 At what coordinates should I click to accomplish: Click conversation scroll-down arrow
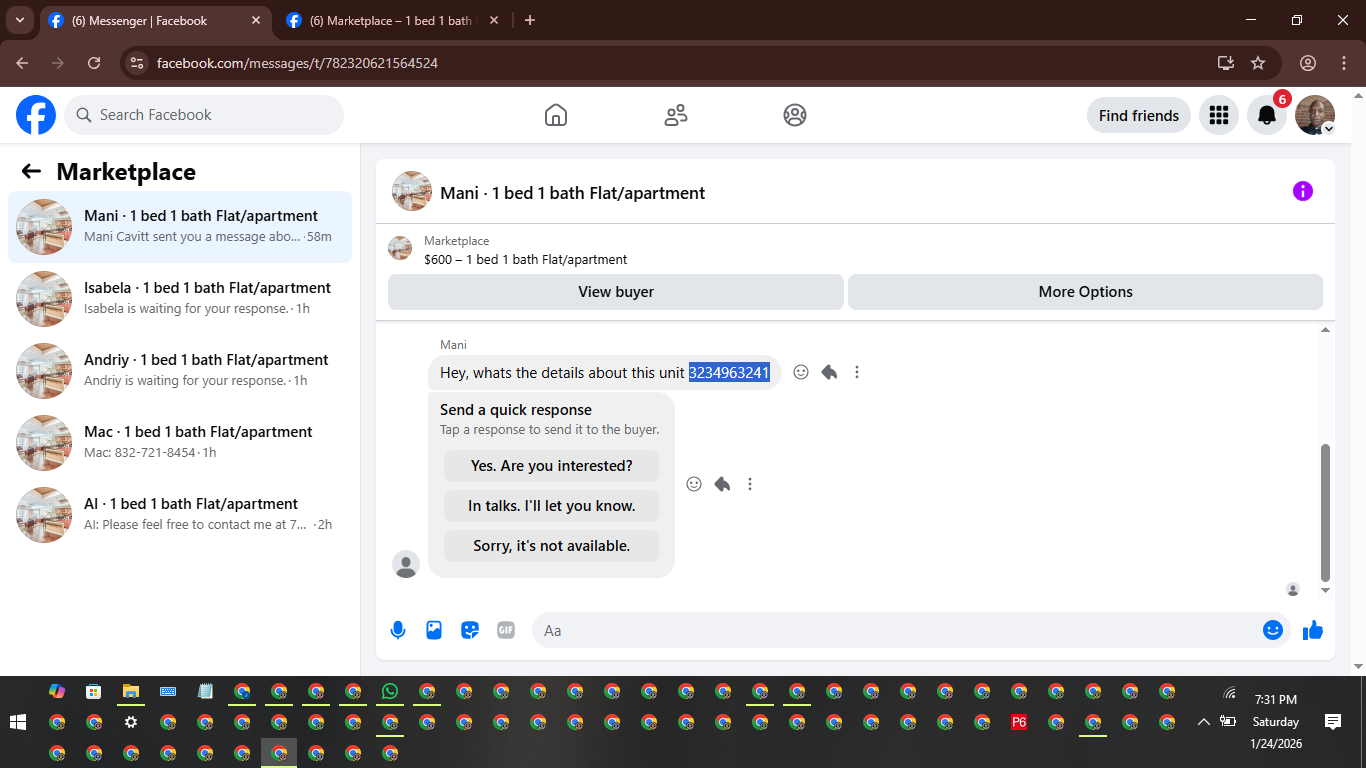(x=1326, y=591)
